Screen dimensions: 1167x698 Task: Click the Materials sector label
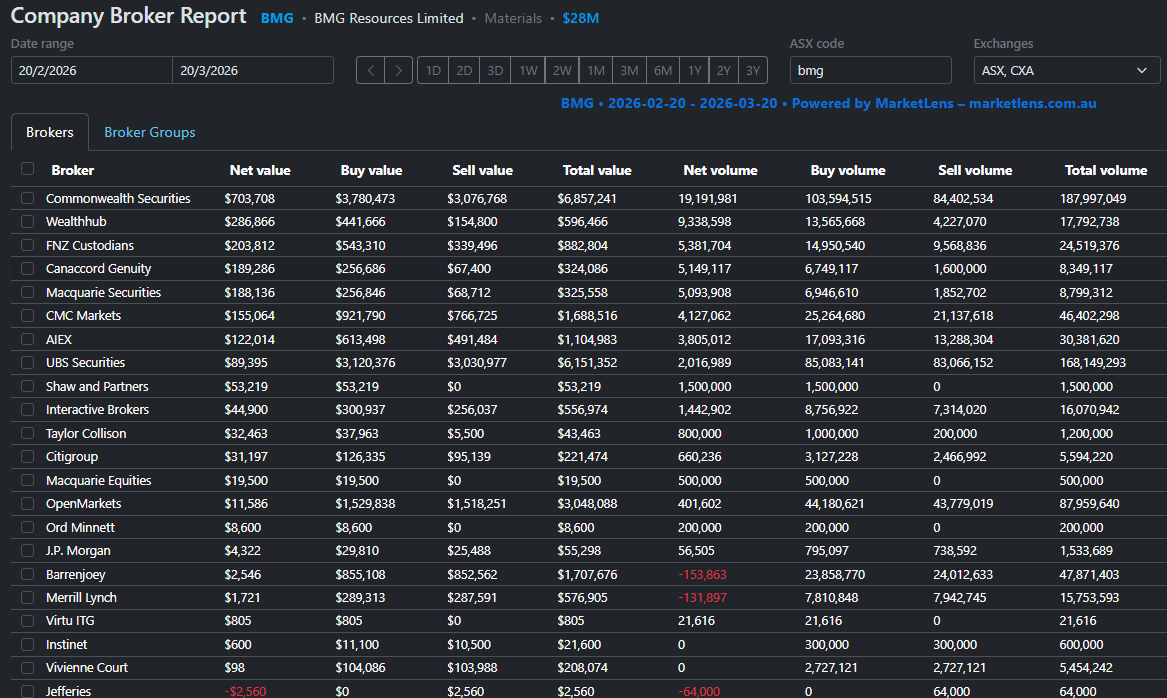pyautogui.click(x=513, y=19)
